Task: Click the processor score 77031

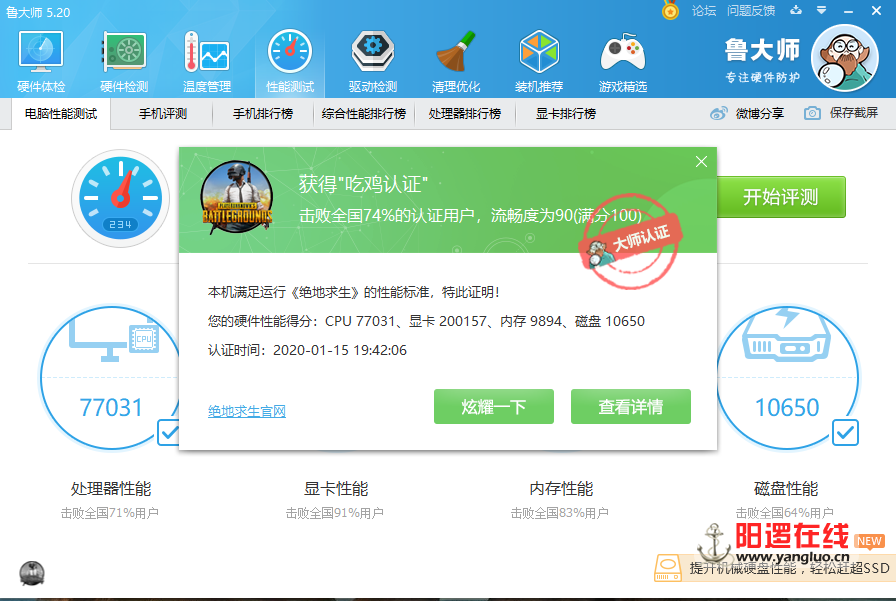Action: (x=111, y=408)
